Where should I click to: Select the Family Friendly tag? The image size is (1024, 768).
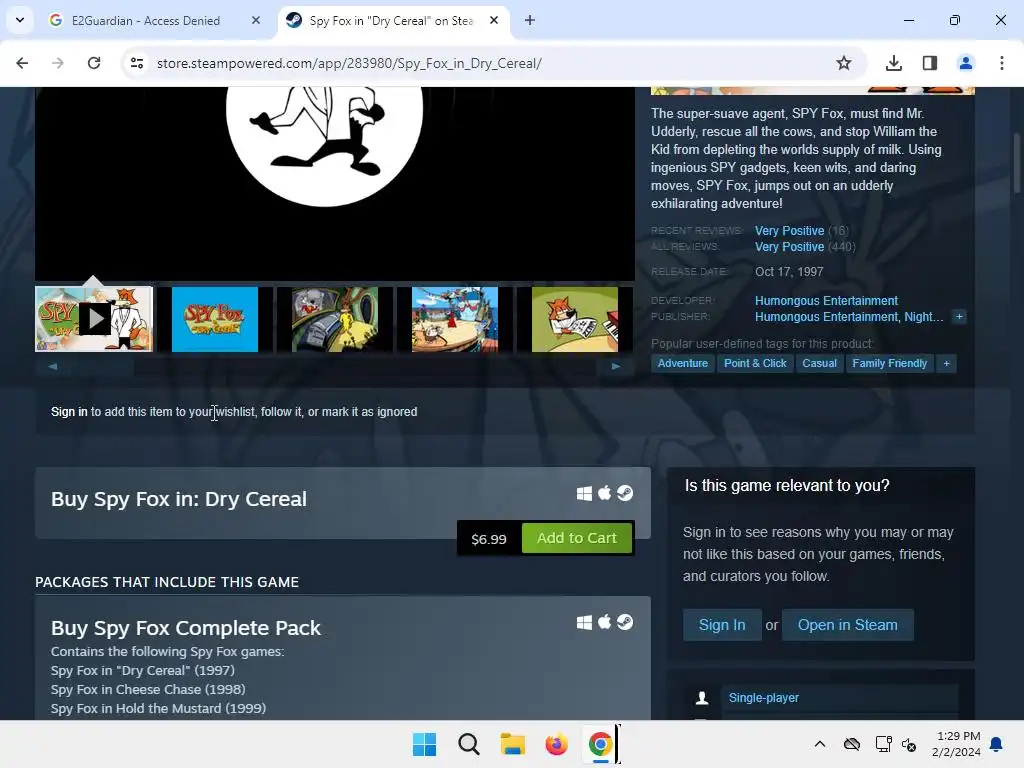tap(889, 363)
